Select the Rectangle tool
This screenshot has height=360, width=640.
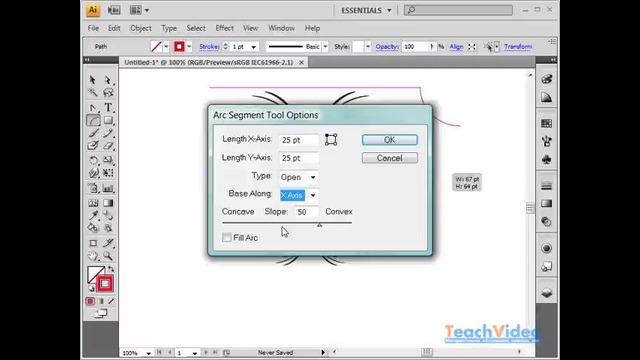point(108,120)
